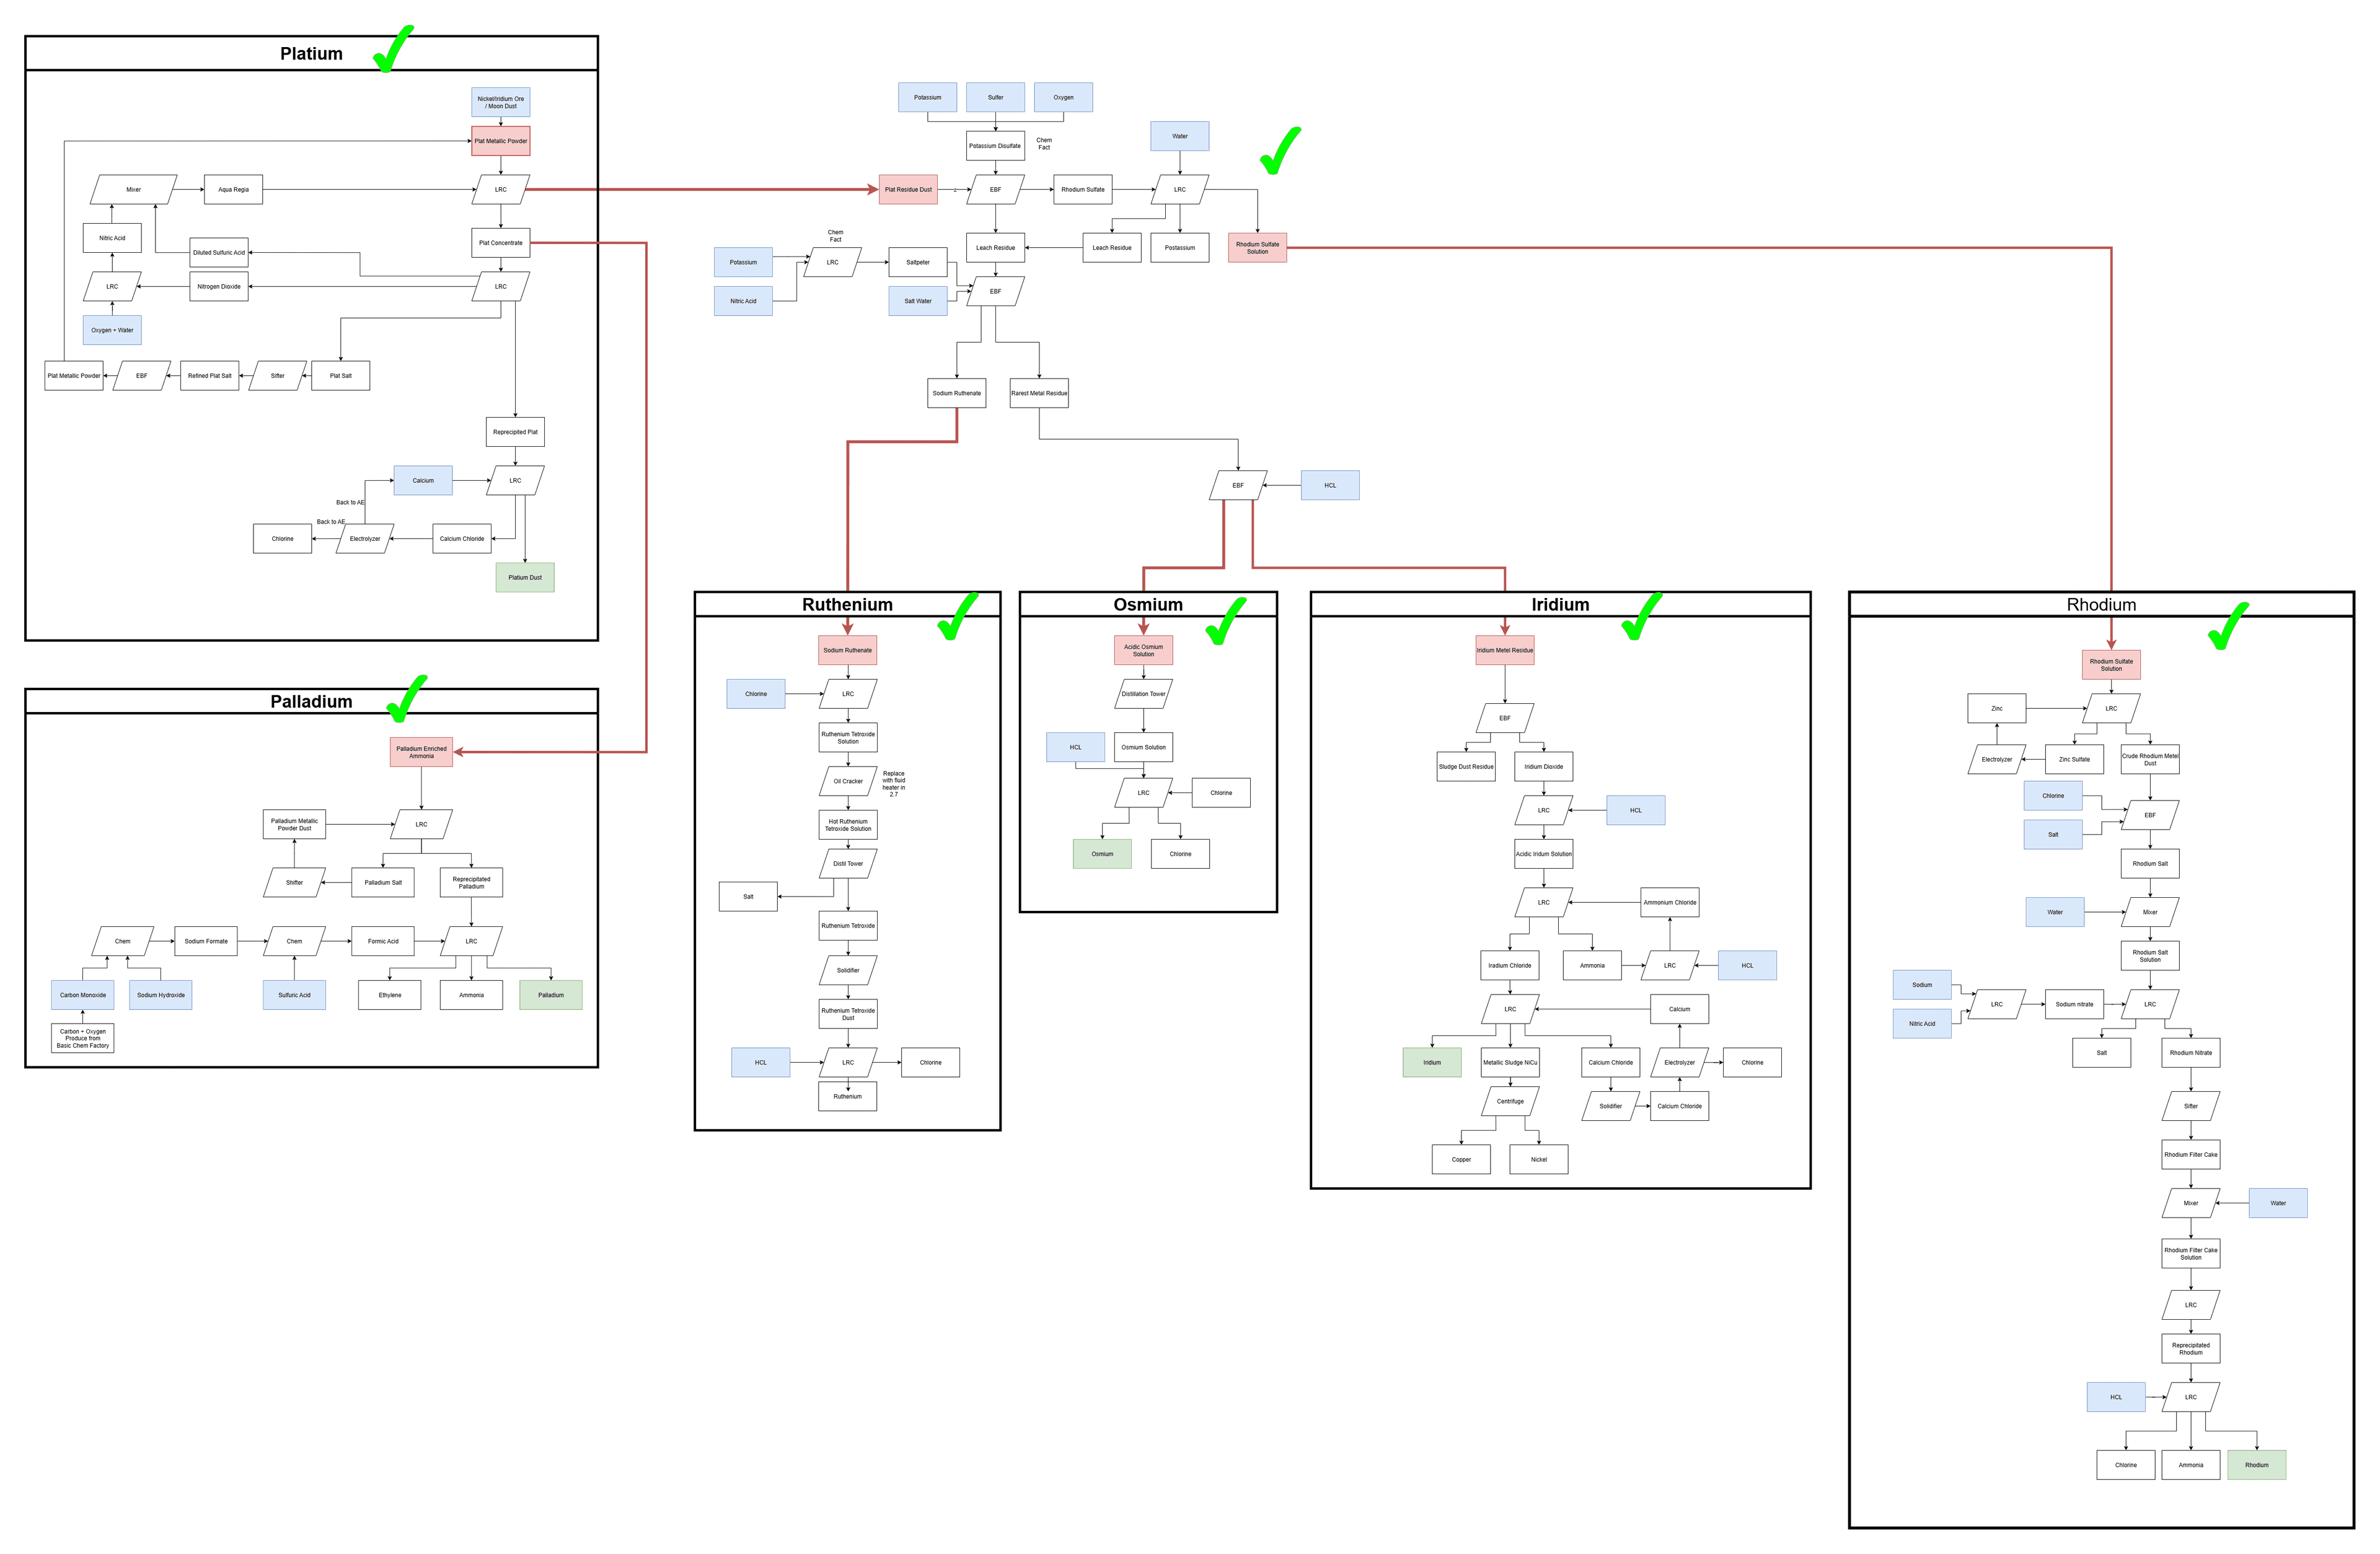Screen dimensions: 2380x1554
Task: Click the Carbon Monoxide input node
Action: click(x=82, y=995)
